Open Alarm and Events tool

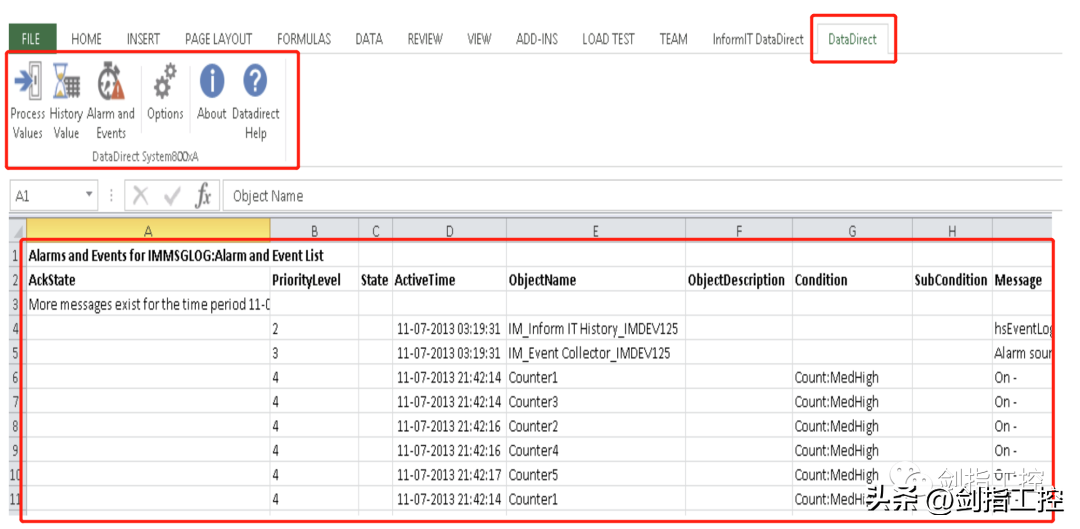110,101
